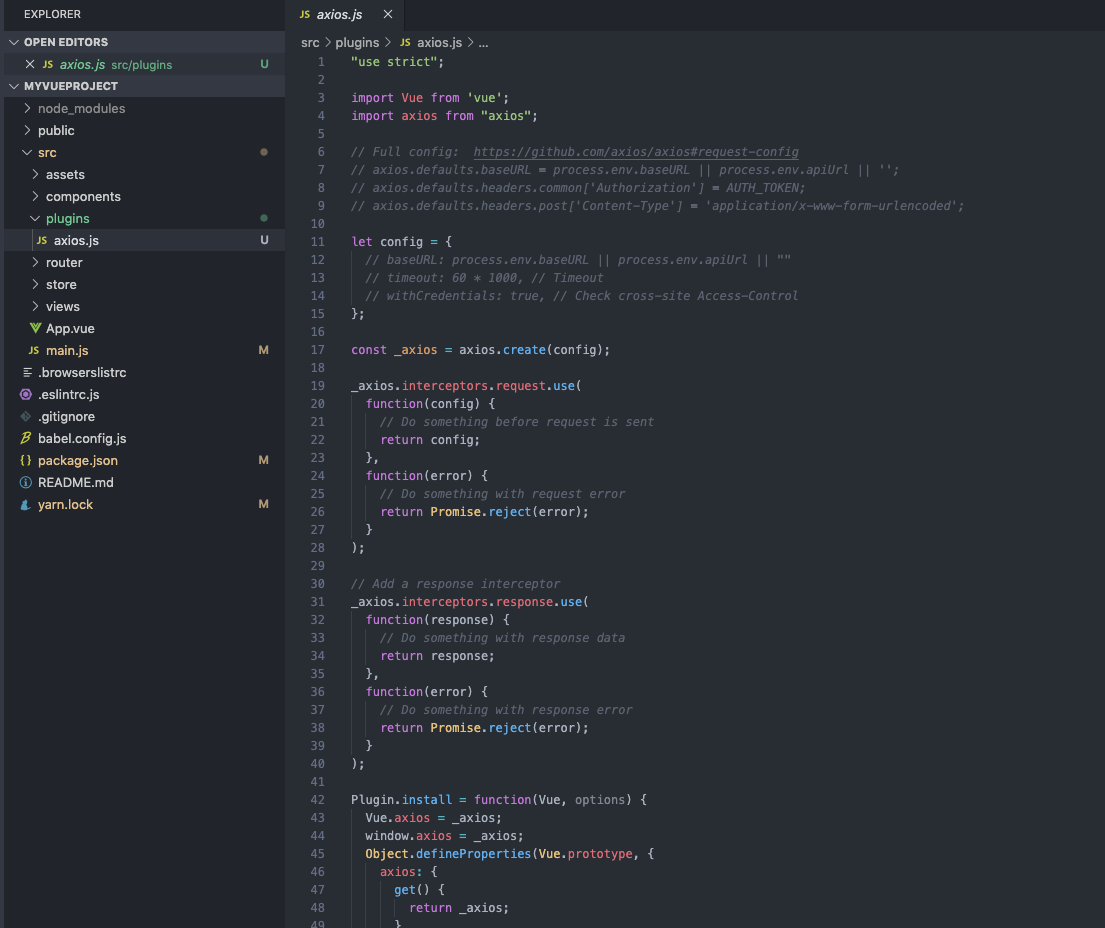Viewport: 1105px width, 928px height.
Task: Open the axios request-config GitHub link
Action: (x=636, y=151)
